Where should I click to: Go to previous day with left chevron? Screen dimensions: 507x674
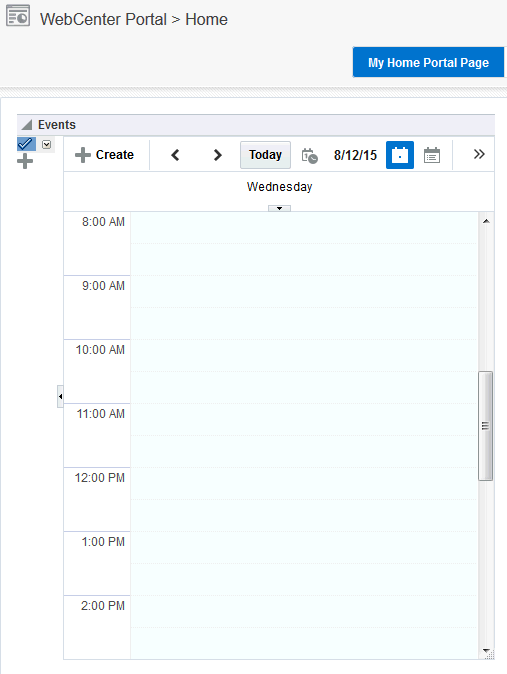pos(175,155)
